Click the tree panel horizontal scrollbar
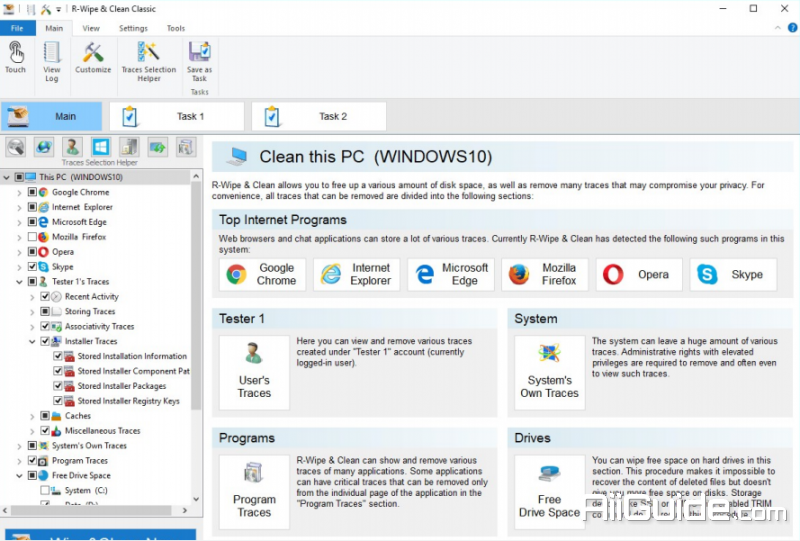 [x=91, y=510]
